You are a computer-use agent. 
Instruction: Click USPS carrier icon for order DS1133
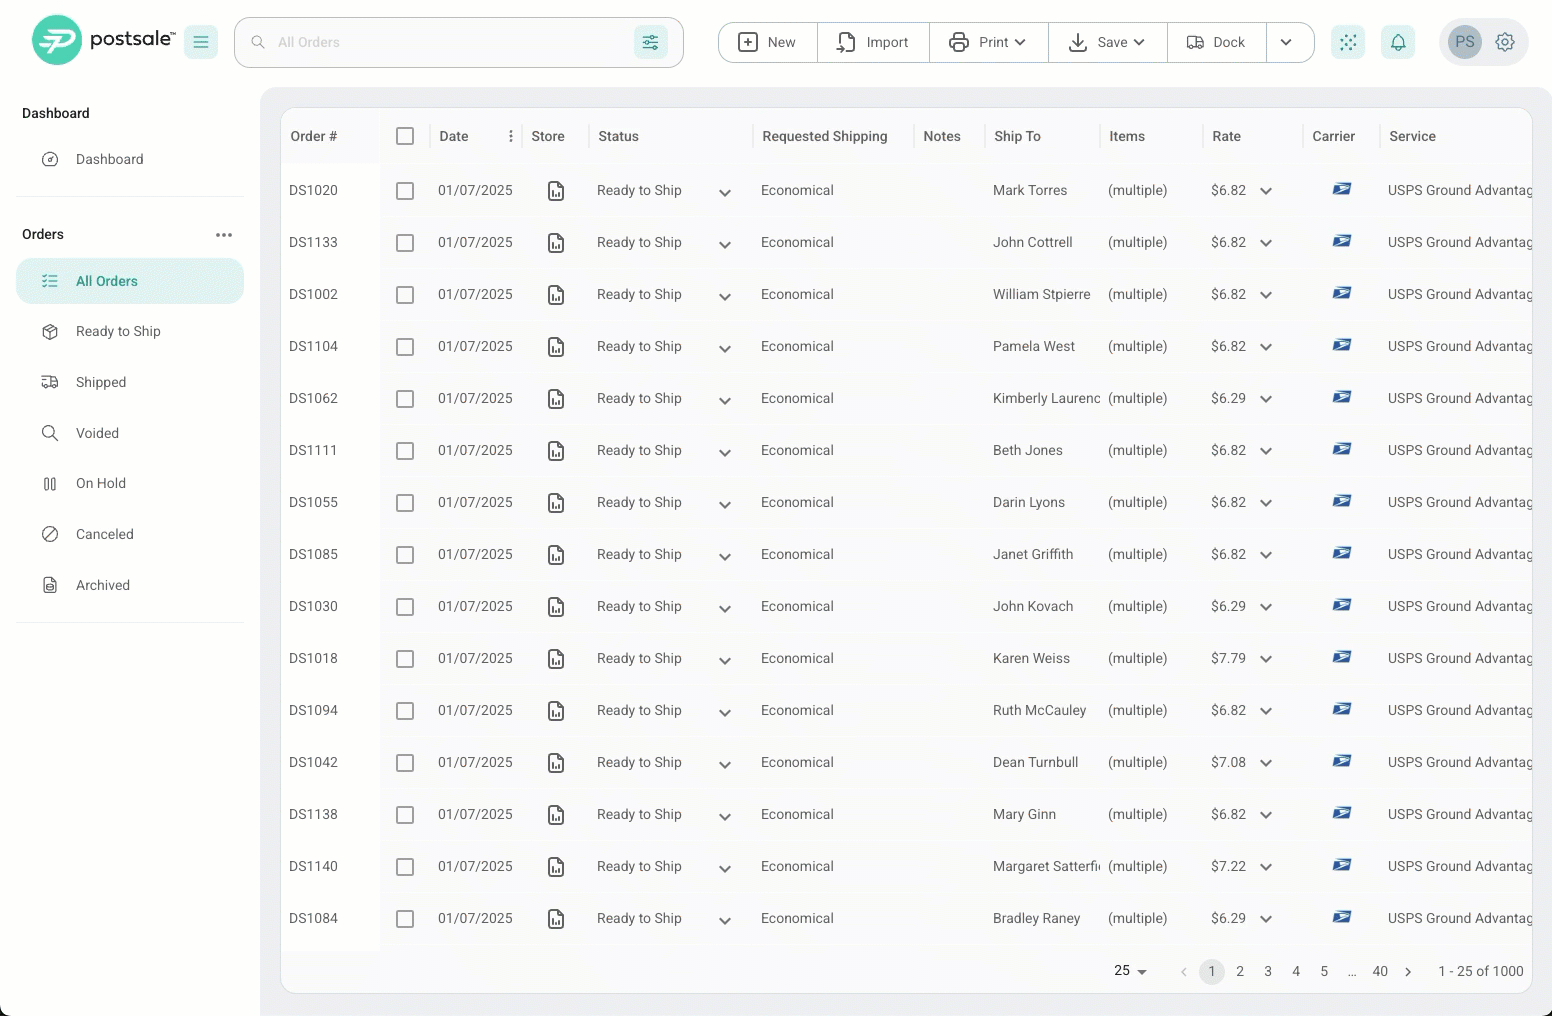1342,241
